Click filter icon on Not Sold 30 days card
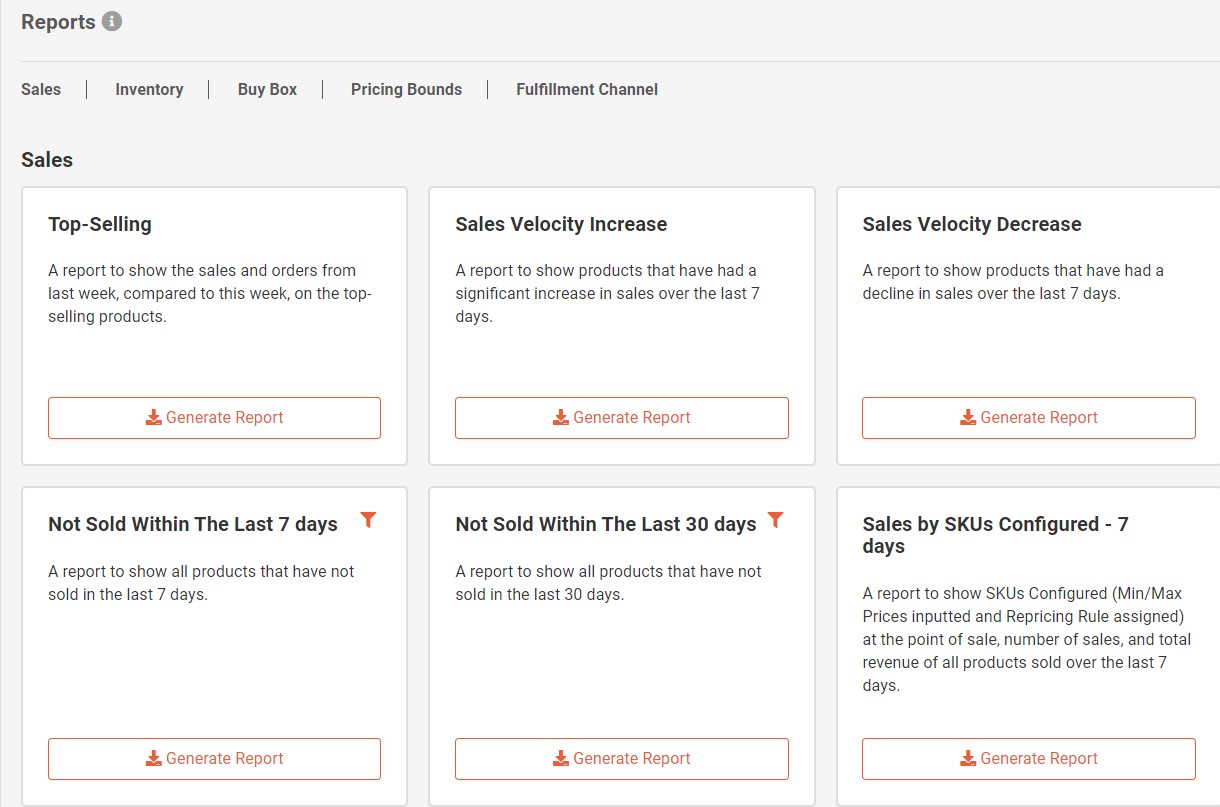The width and height of the screenshot is (1220, 807). point(775,520)
